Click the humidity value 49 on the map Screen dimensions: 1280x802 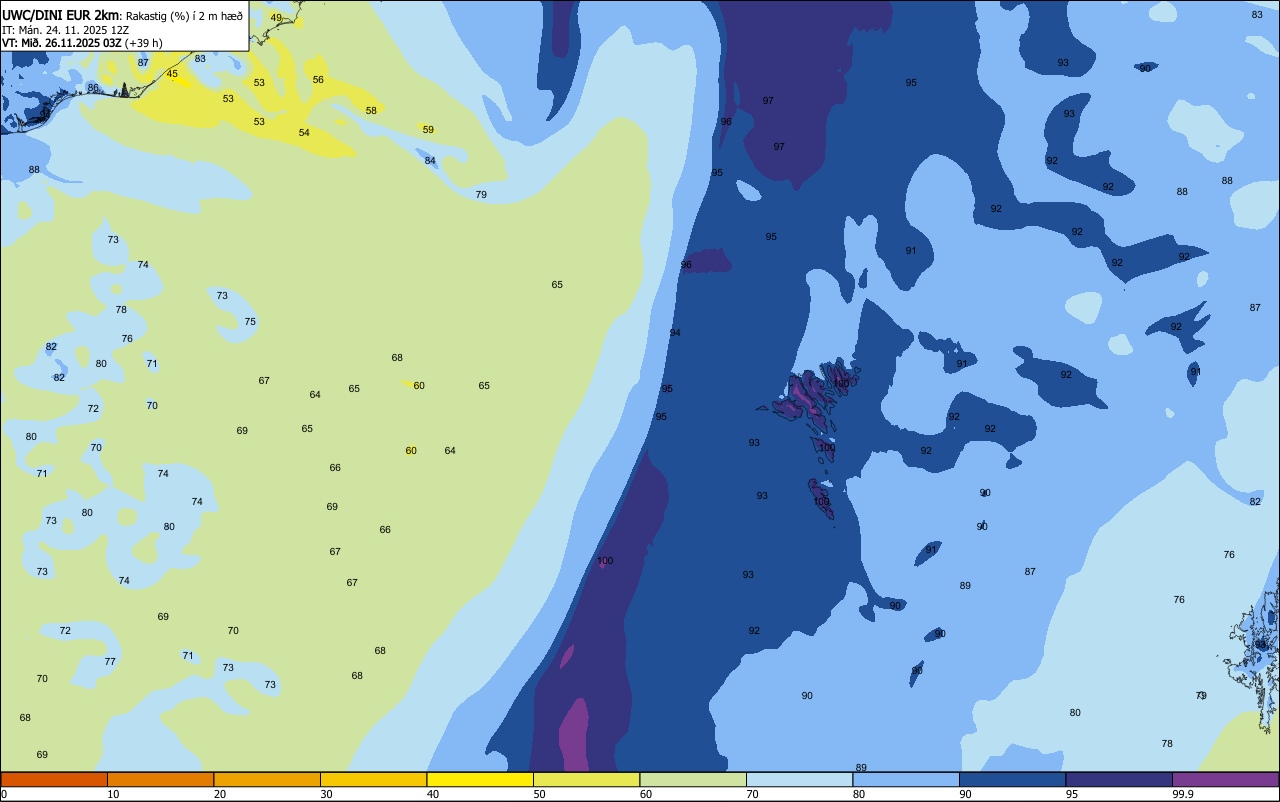pos(276,18)
